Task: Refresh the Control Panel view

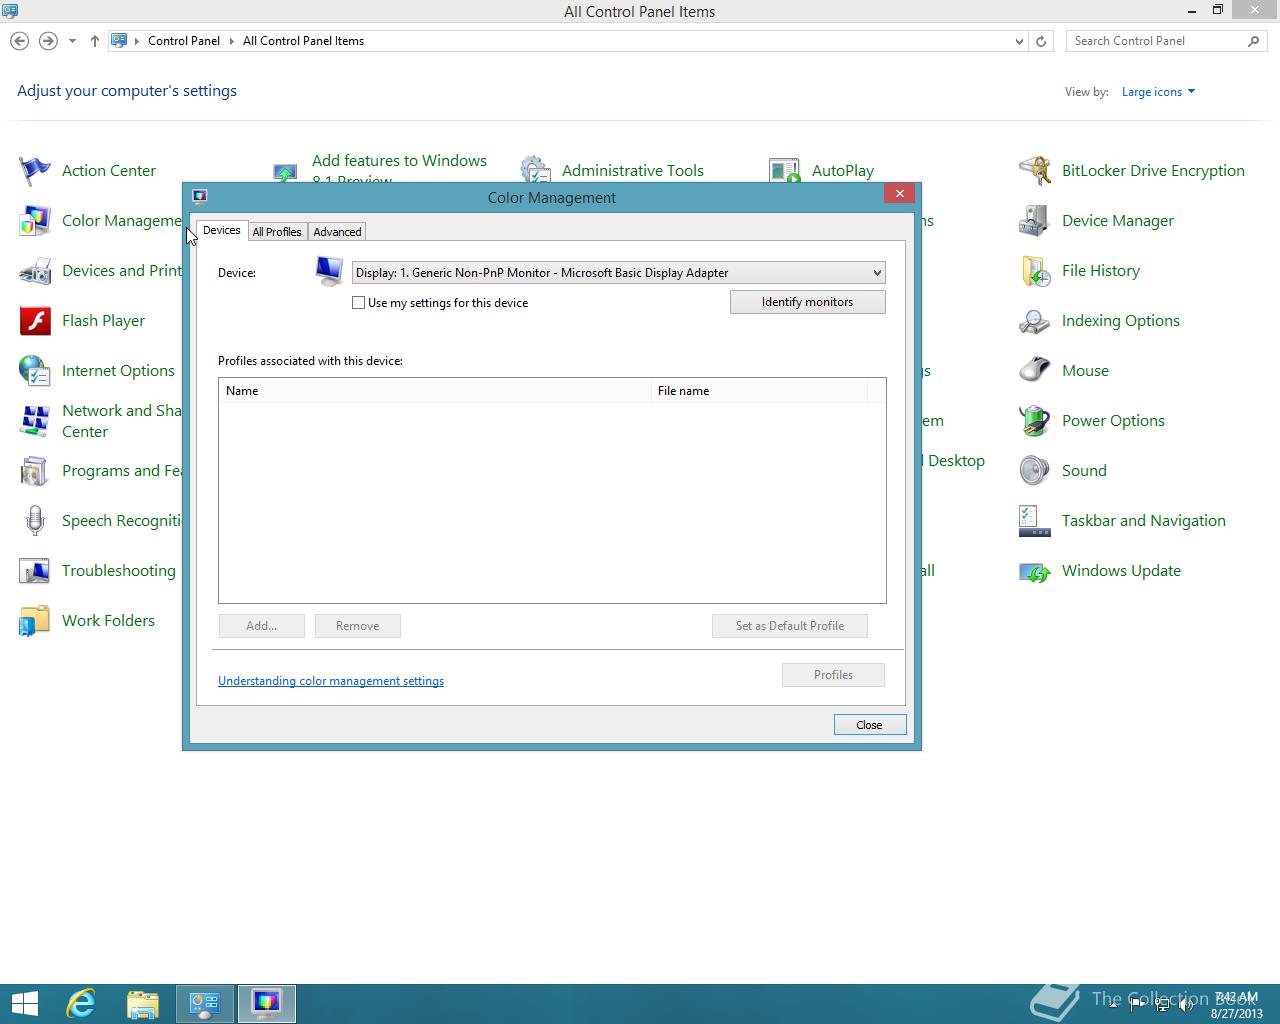Action: point(1041,41)
